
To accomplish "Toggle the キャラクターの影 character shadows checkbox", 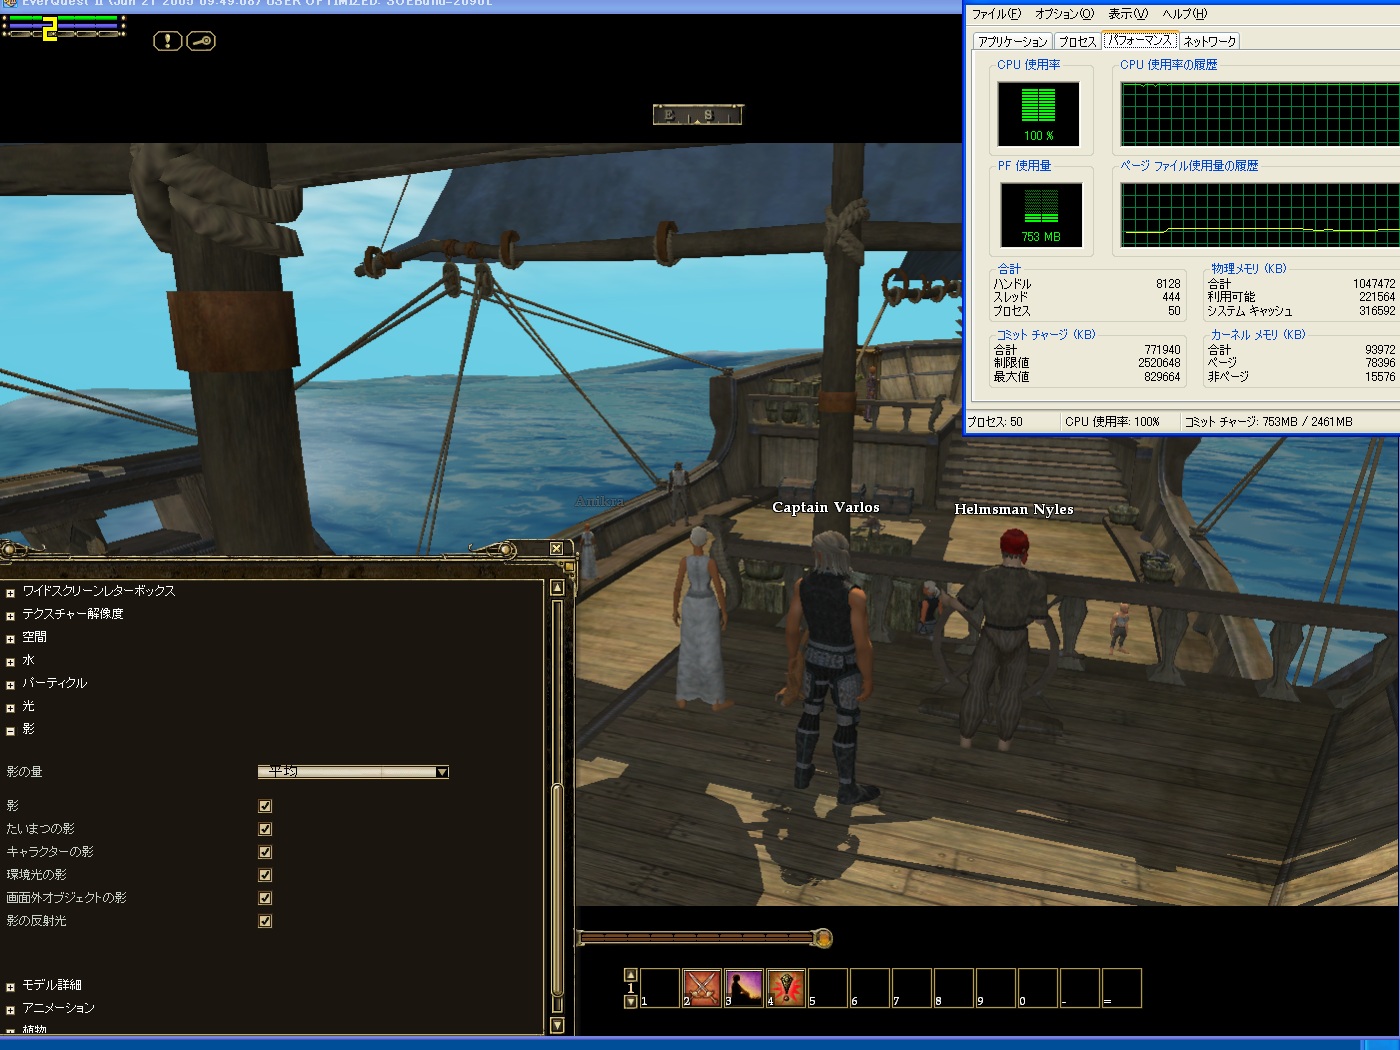I will 265,852.
